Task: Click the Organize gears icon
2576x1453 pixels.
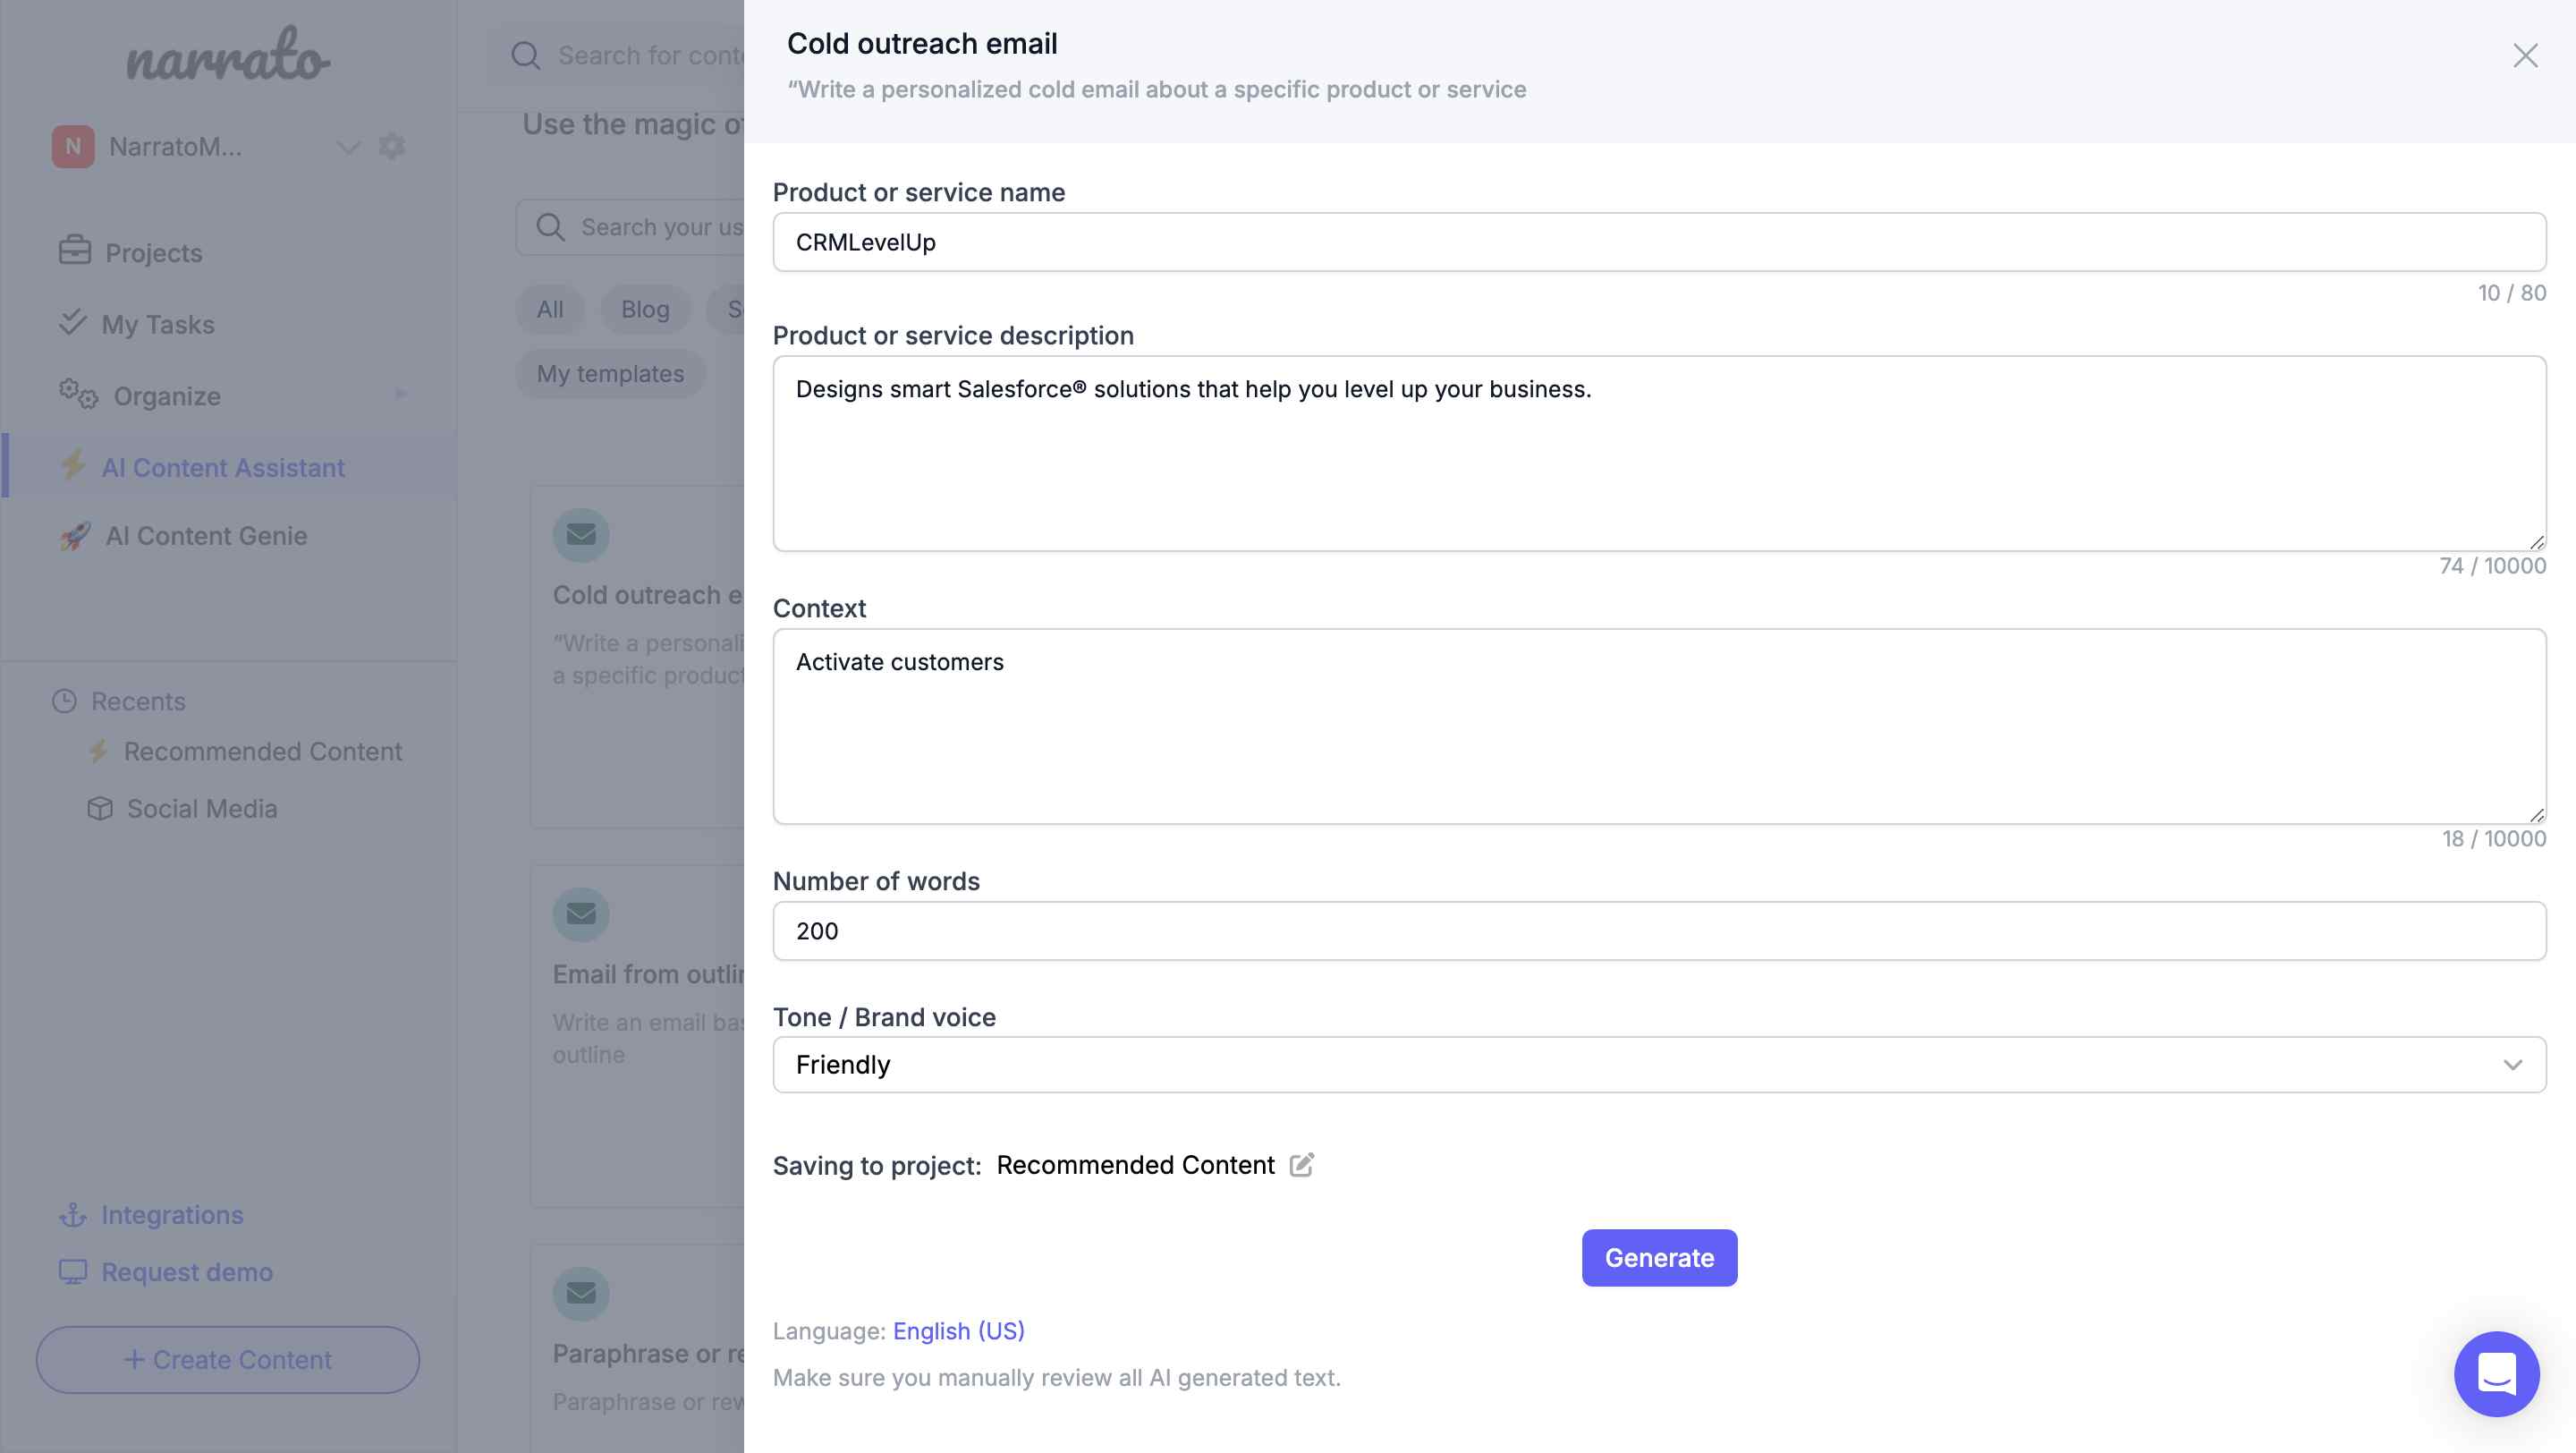Action: click(78, 394)
